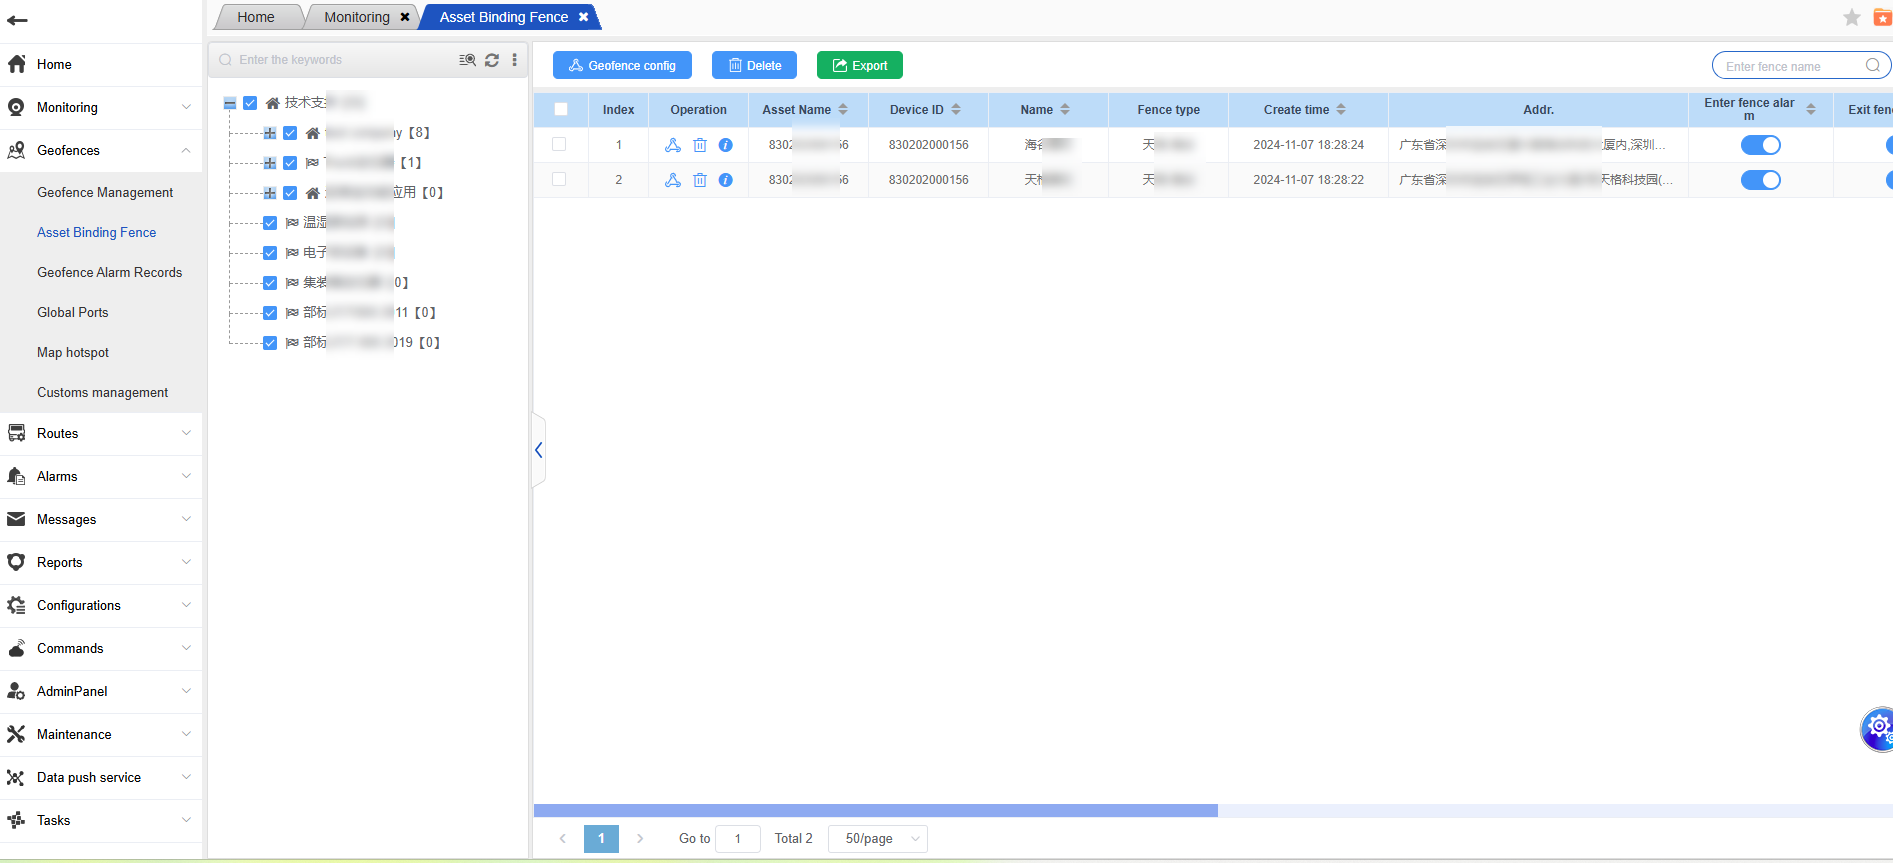Open the three-dot menu in tree panel
Viewport: 1893px width, 863px height.
[515, 60]
